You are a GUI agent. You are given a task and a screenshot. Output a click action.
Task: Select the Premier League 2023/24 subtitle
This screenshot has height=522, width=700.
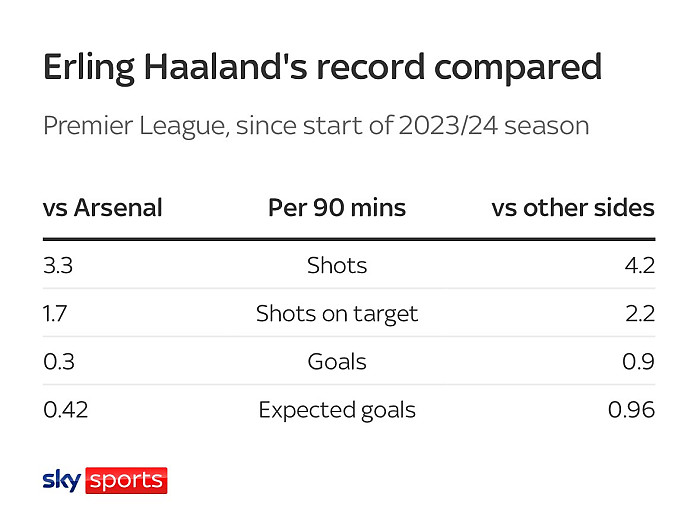coord(316,126)
